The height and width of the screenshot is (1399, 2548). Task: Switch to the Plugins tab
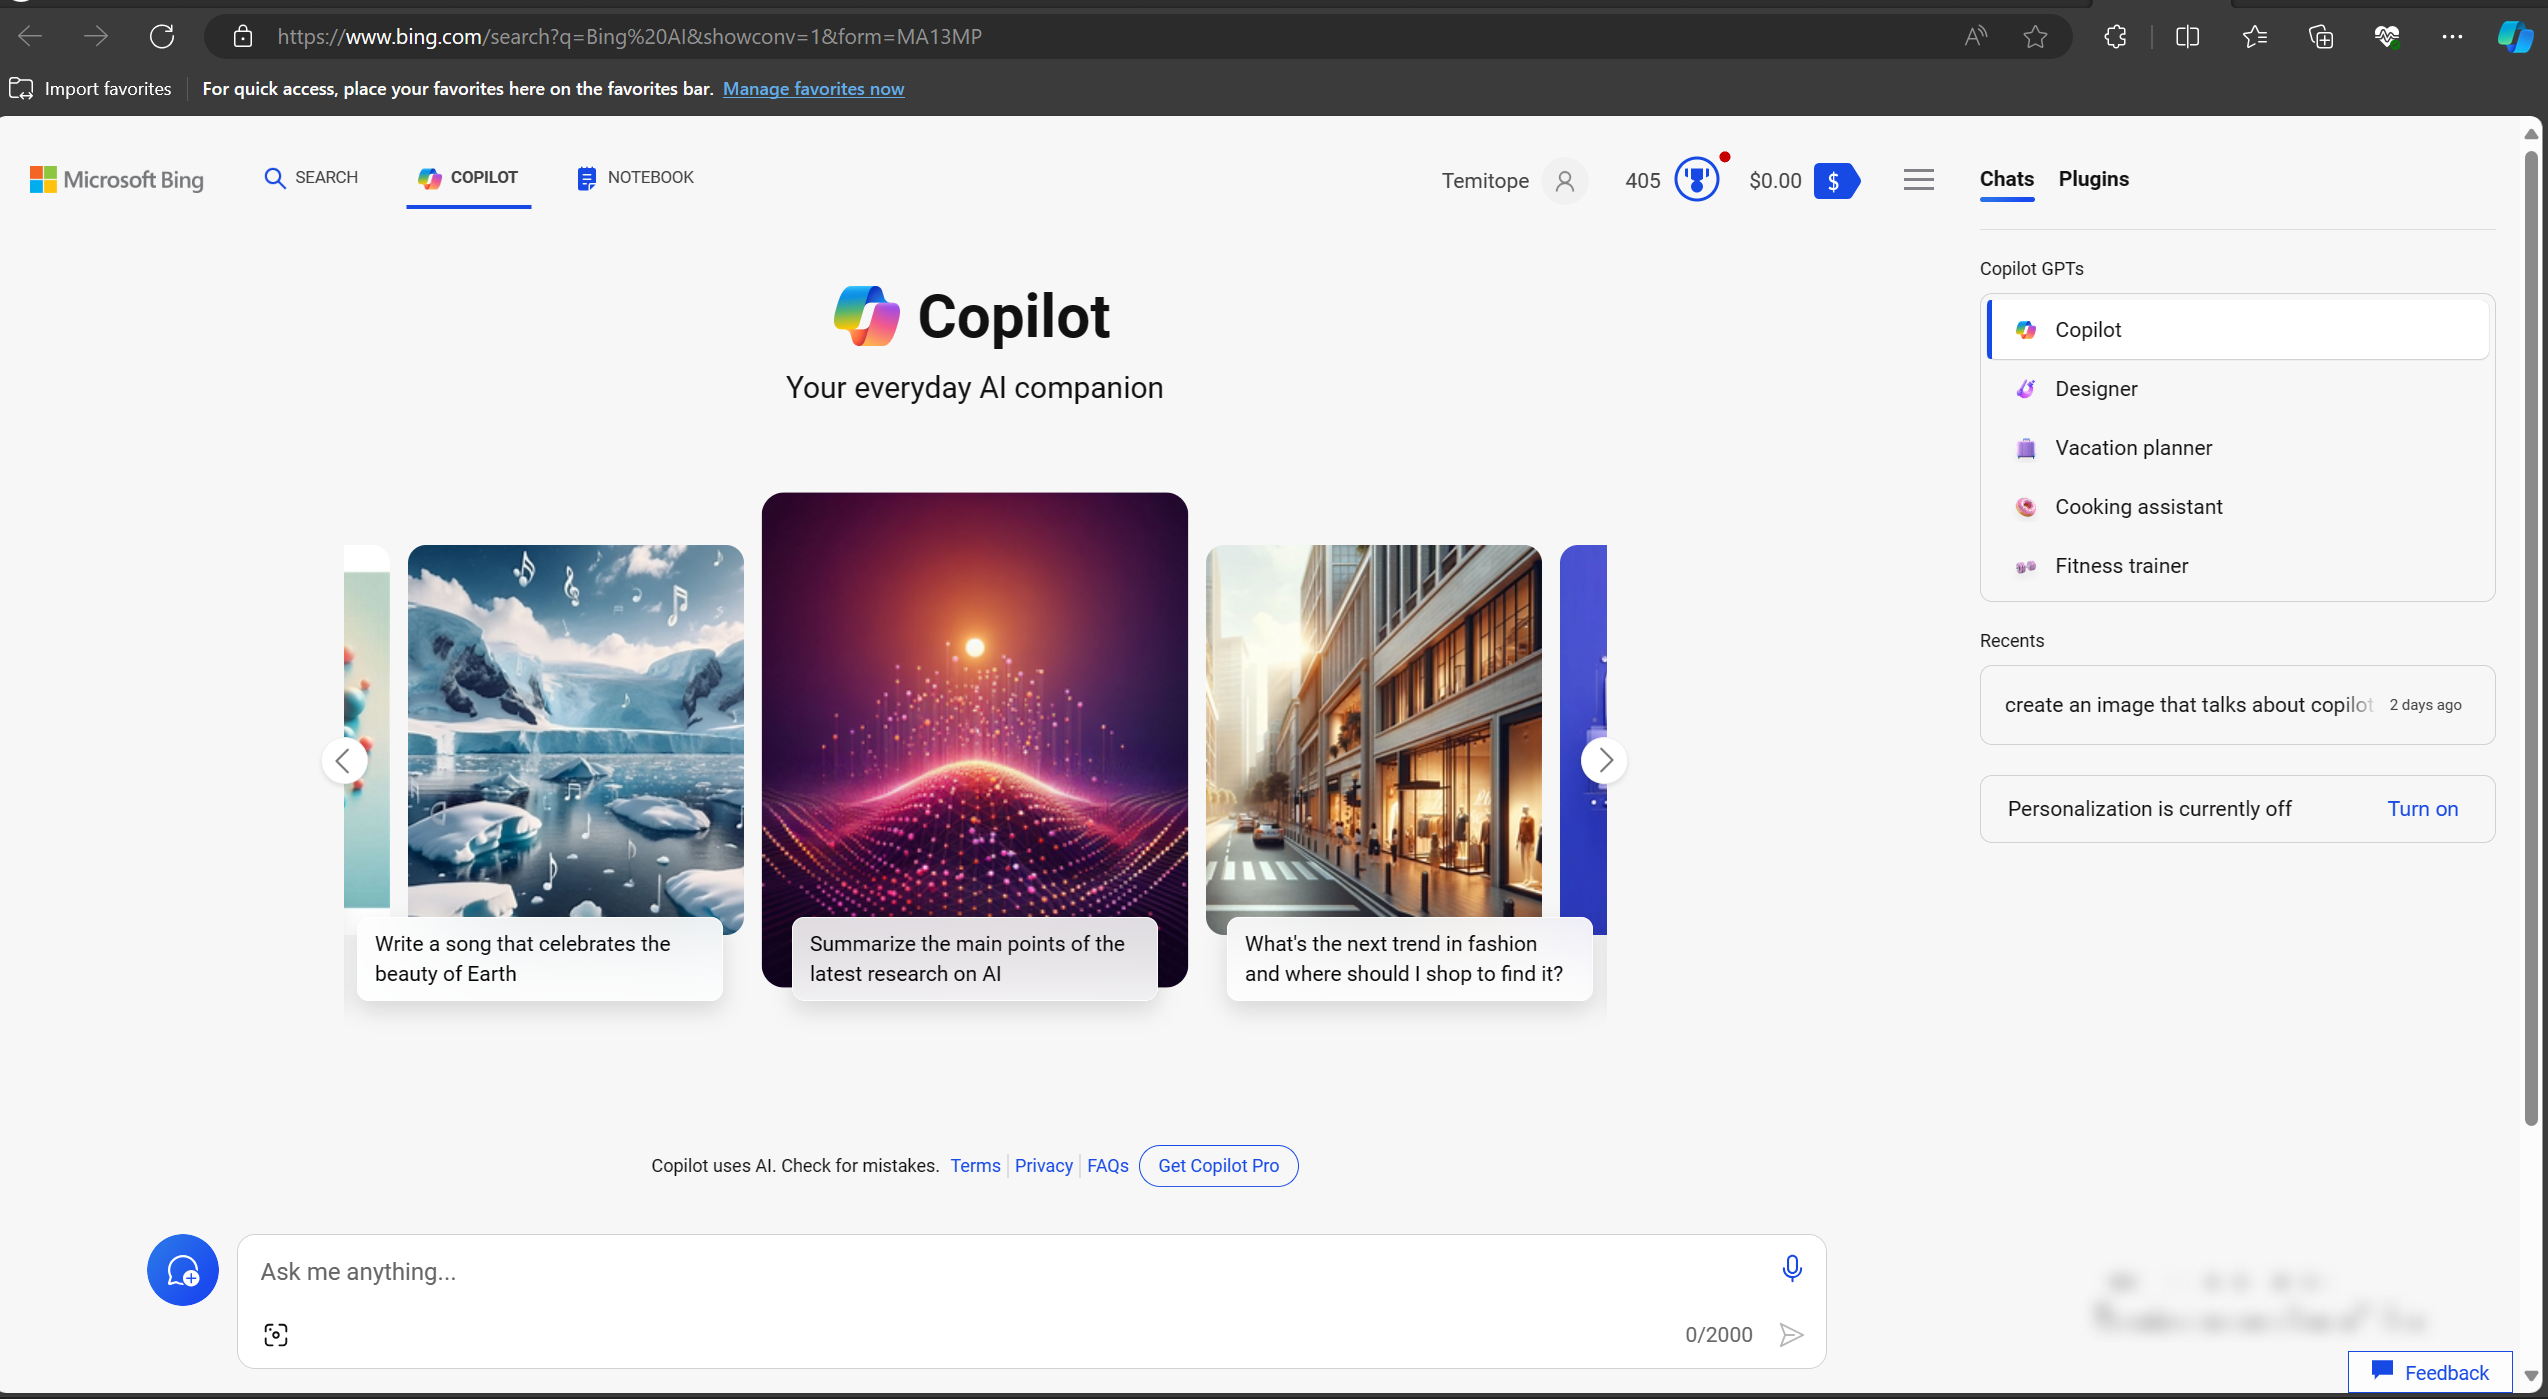(x=2093, y=177)
